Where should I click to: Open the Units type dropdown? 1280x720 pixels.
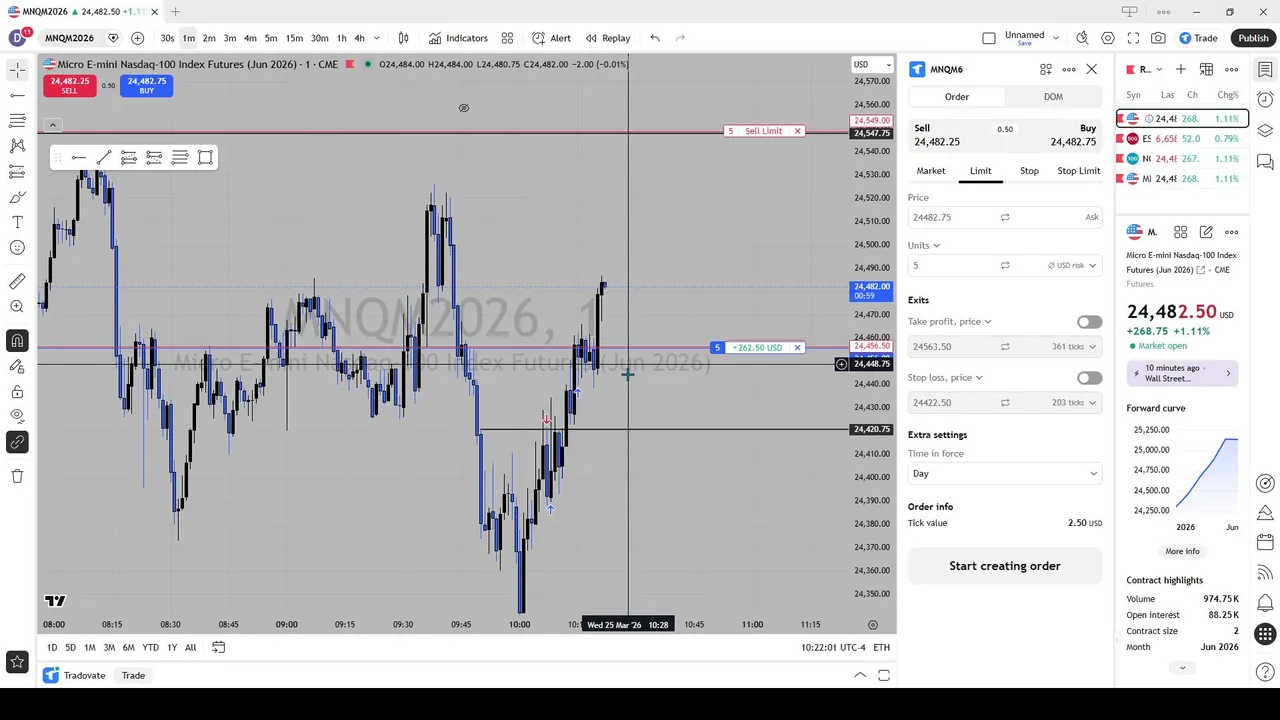pyautogui.click(x=924, y=245)
